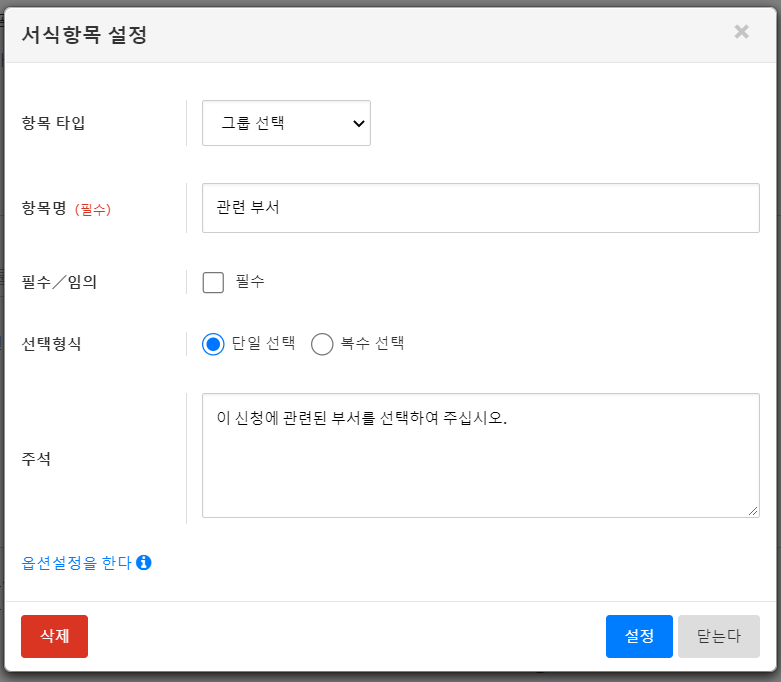Close the dialog using the X icon
Screen dimensions: 781x682
point(741,32)
